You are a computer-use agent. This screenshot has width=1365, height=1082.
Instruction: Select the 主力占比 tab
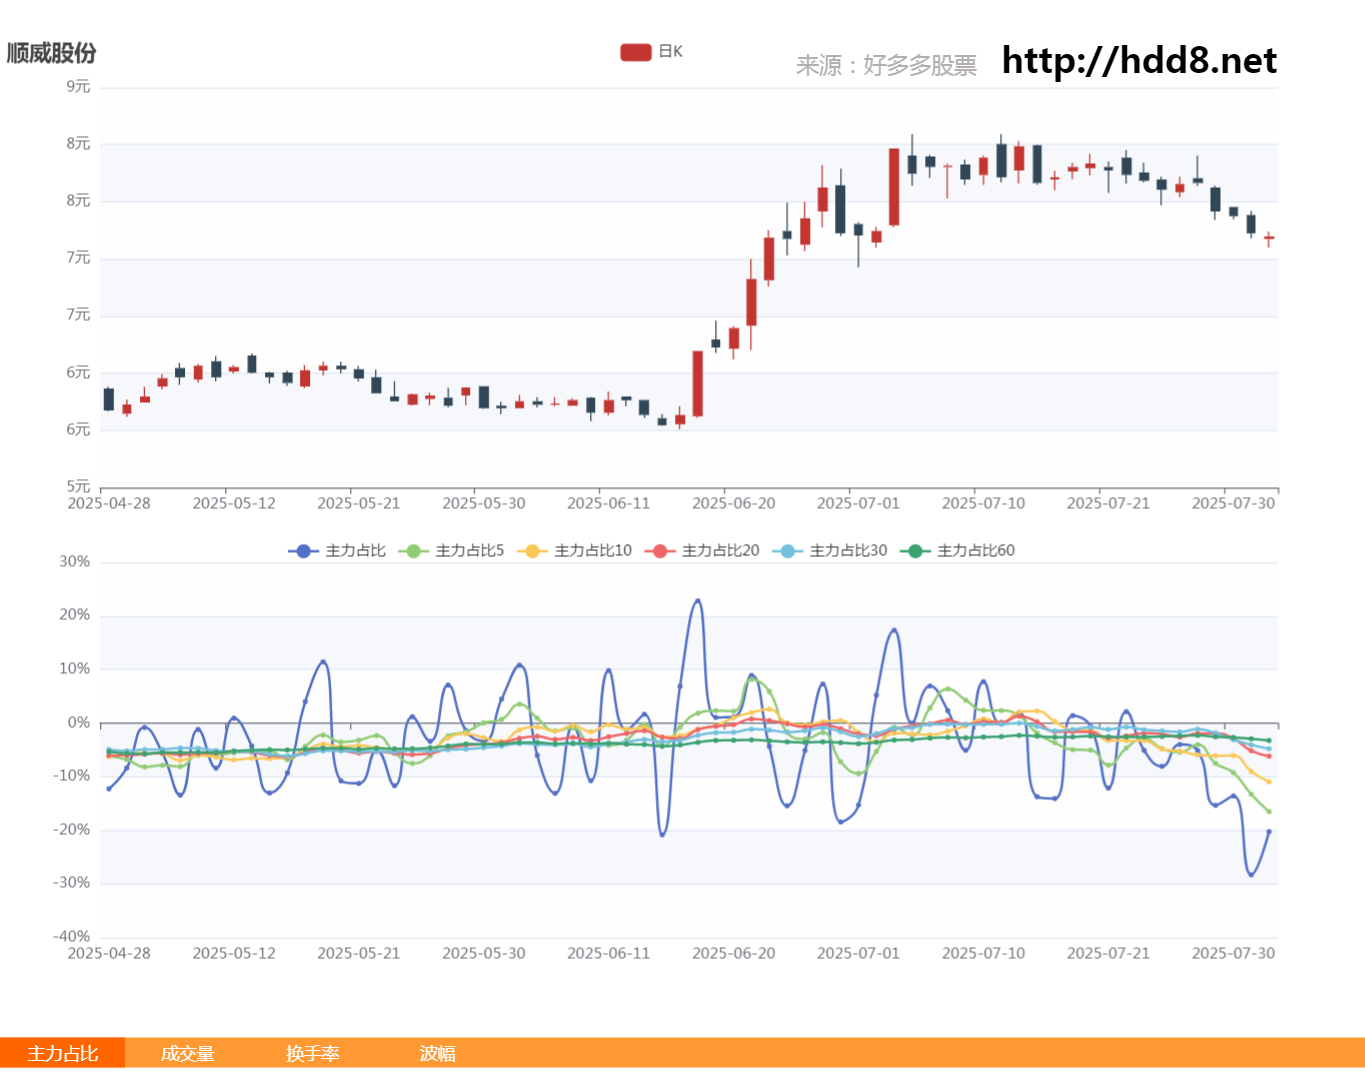pos(62,1053)
